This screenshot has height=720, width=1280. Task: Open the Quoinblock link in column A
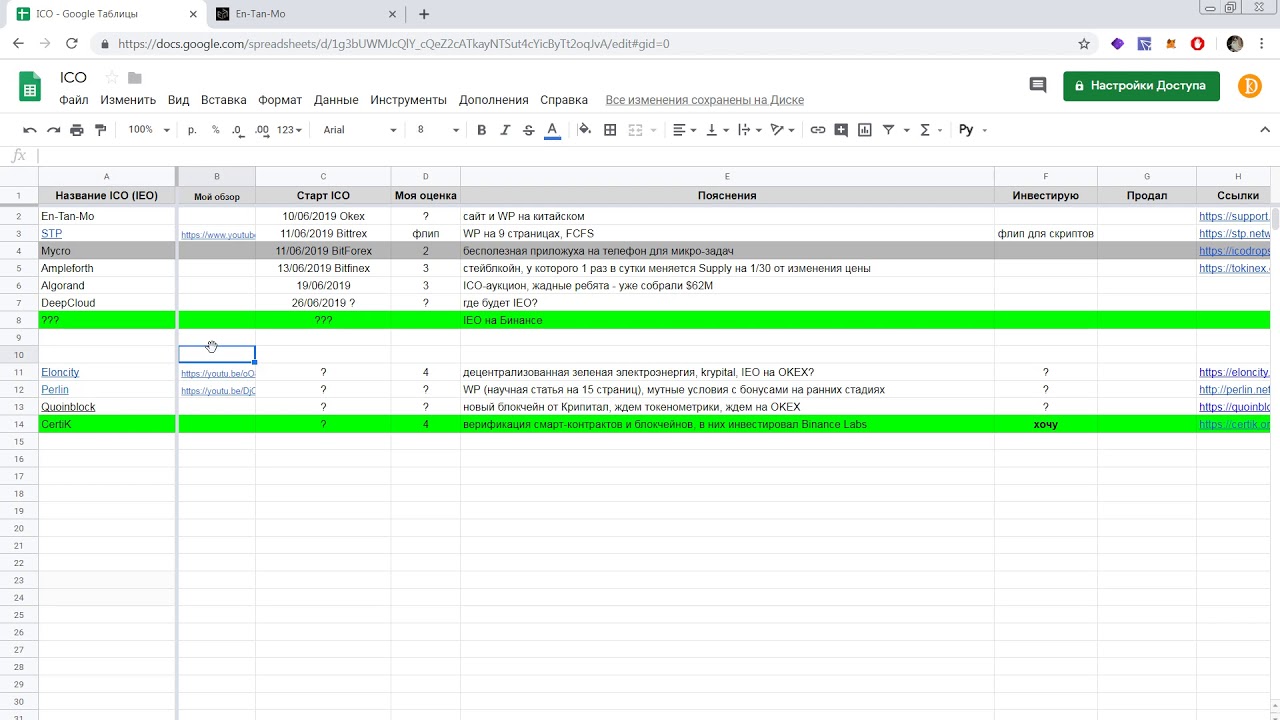(68, 407)
